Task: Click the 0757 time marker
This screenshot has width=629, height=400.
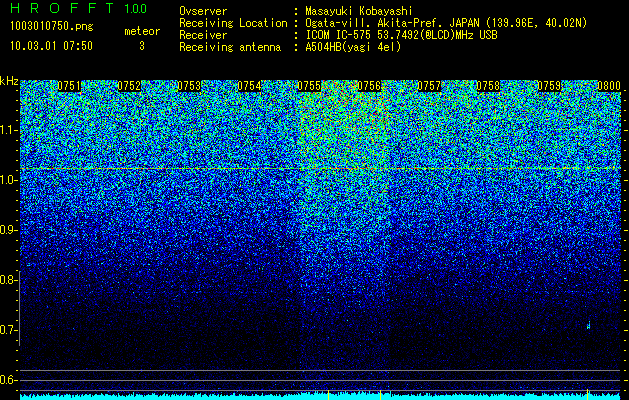Action: [429, 86]
